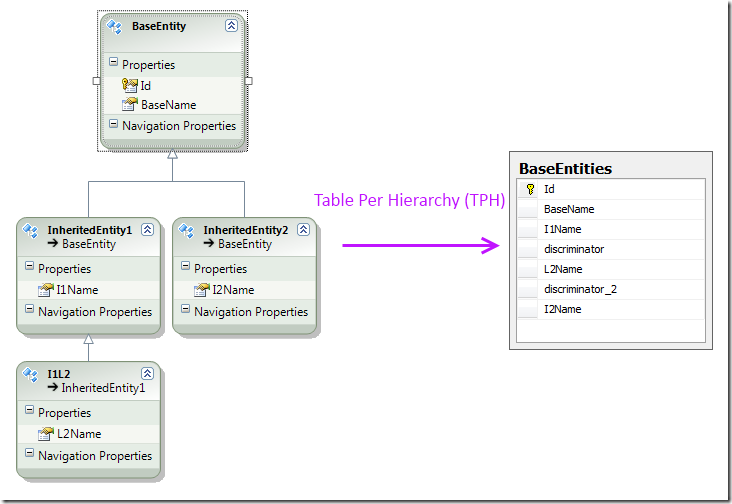Collapse Navigation Properties section of InheritedEntity2
732x504 pixels.
point(185,309)
